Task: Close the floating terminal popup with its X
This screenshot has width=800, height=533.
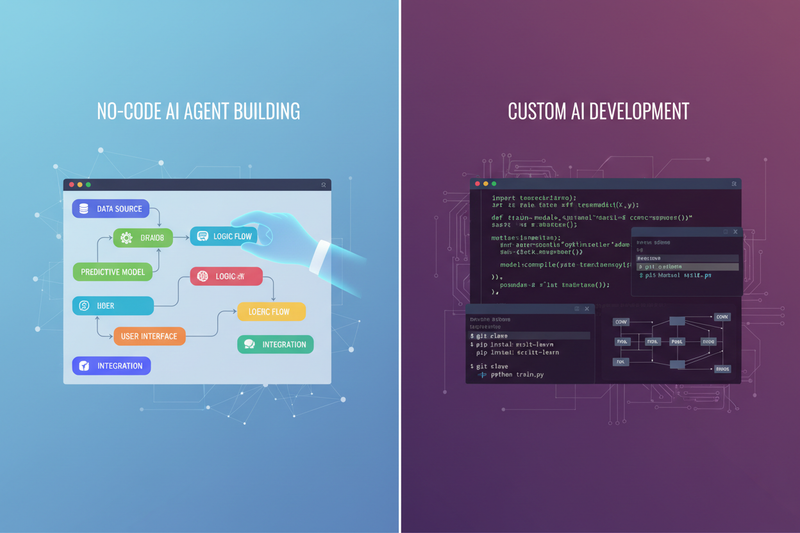Action: [x=735, y=232]
